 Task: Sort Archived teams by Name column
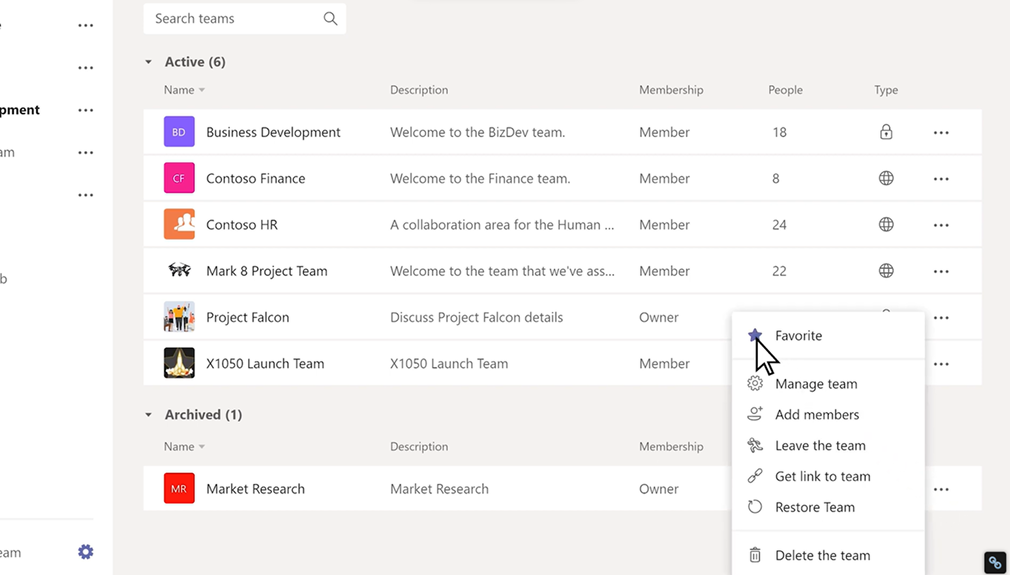(x=184, y=447)
